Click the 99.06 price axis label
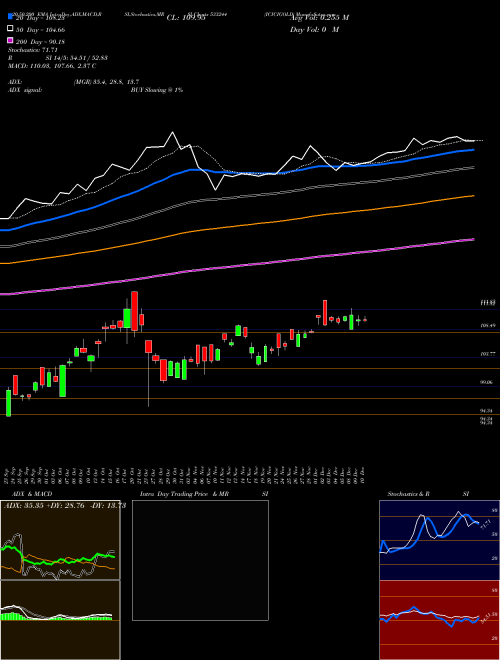Screen dimensions: 500x660 [x=488, y=382]
